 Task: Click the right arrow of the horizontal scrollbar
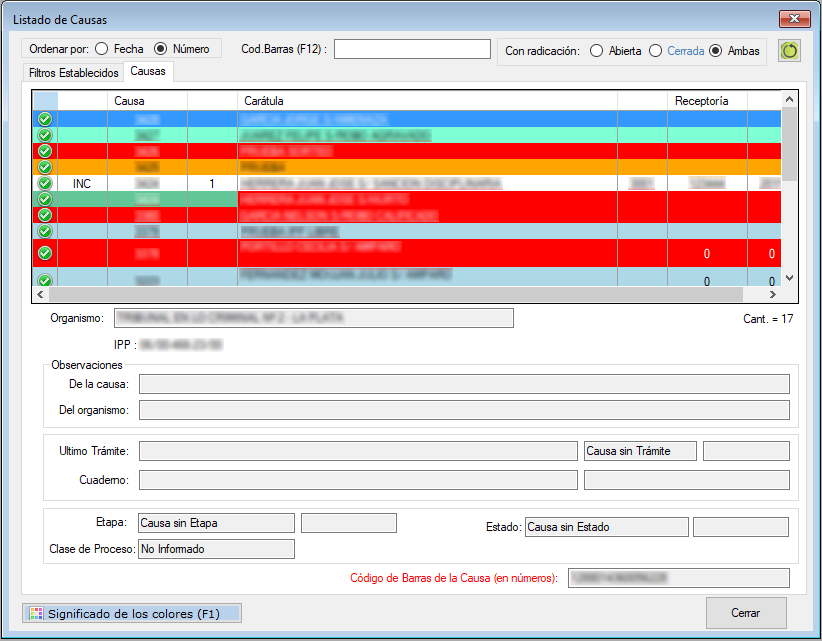[x=772, y=295]
